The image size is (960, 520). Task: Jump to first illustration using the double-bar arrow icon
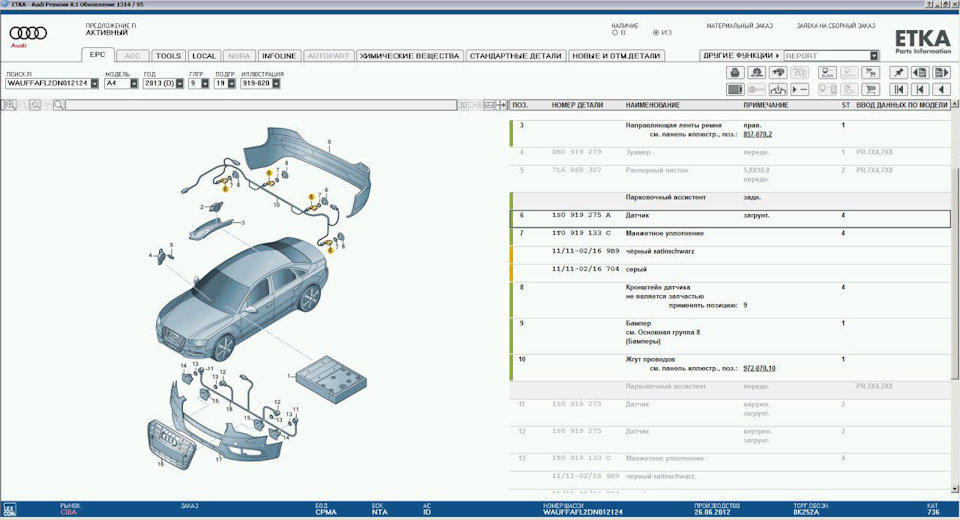pos(898,89)
